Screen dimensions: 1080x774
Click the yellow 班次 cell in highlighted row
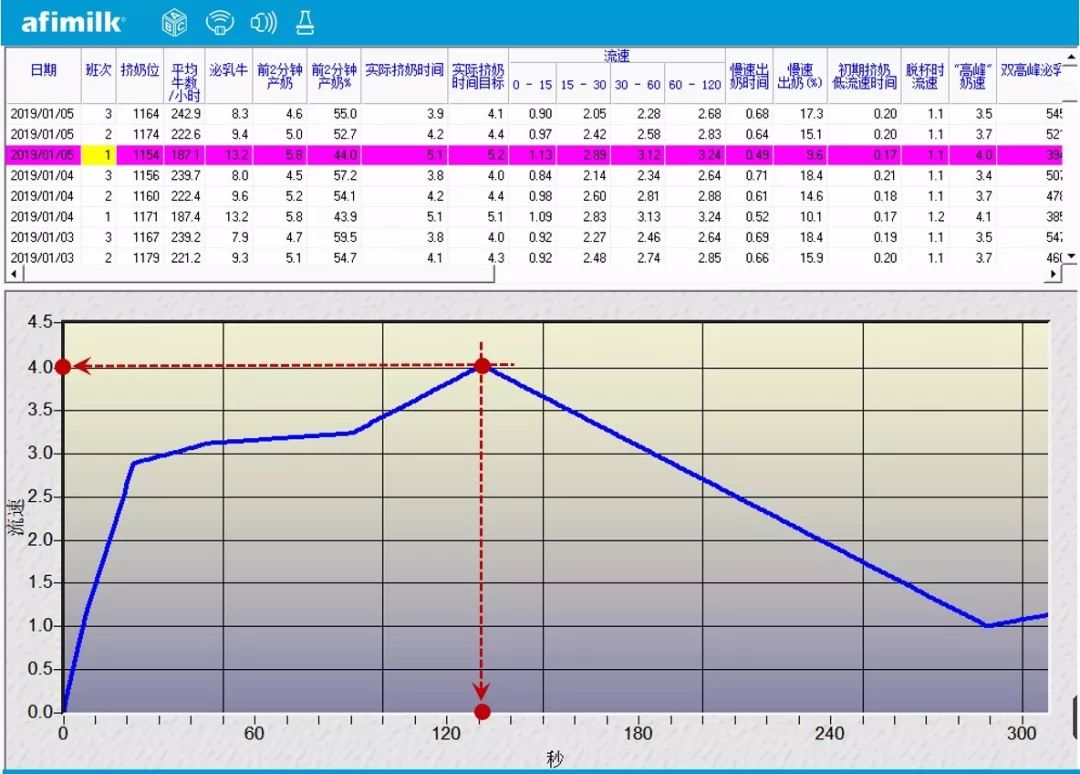98,155
